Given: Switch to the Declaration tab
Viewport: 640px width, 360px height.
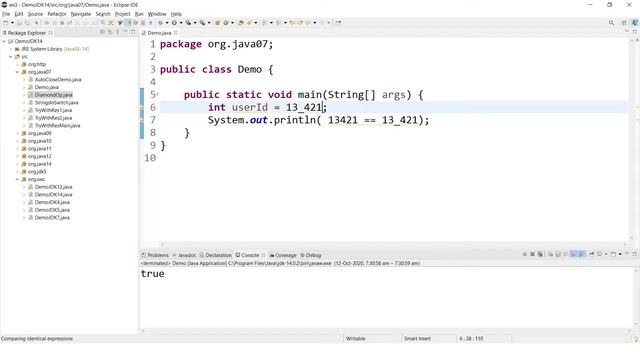Looking at the screenshot, I should (x=216, y=255).
